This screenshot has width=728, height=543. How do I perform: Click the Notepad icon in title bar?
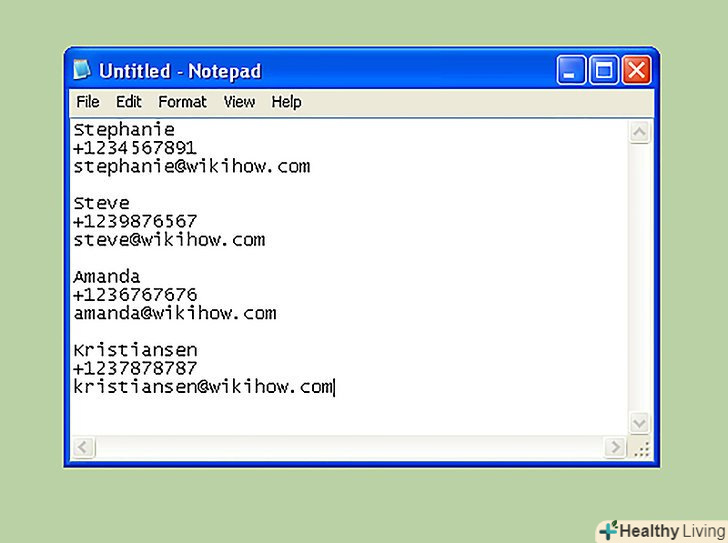pos(82,70)
